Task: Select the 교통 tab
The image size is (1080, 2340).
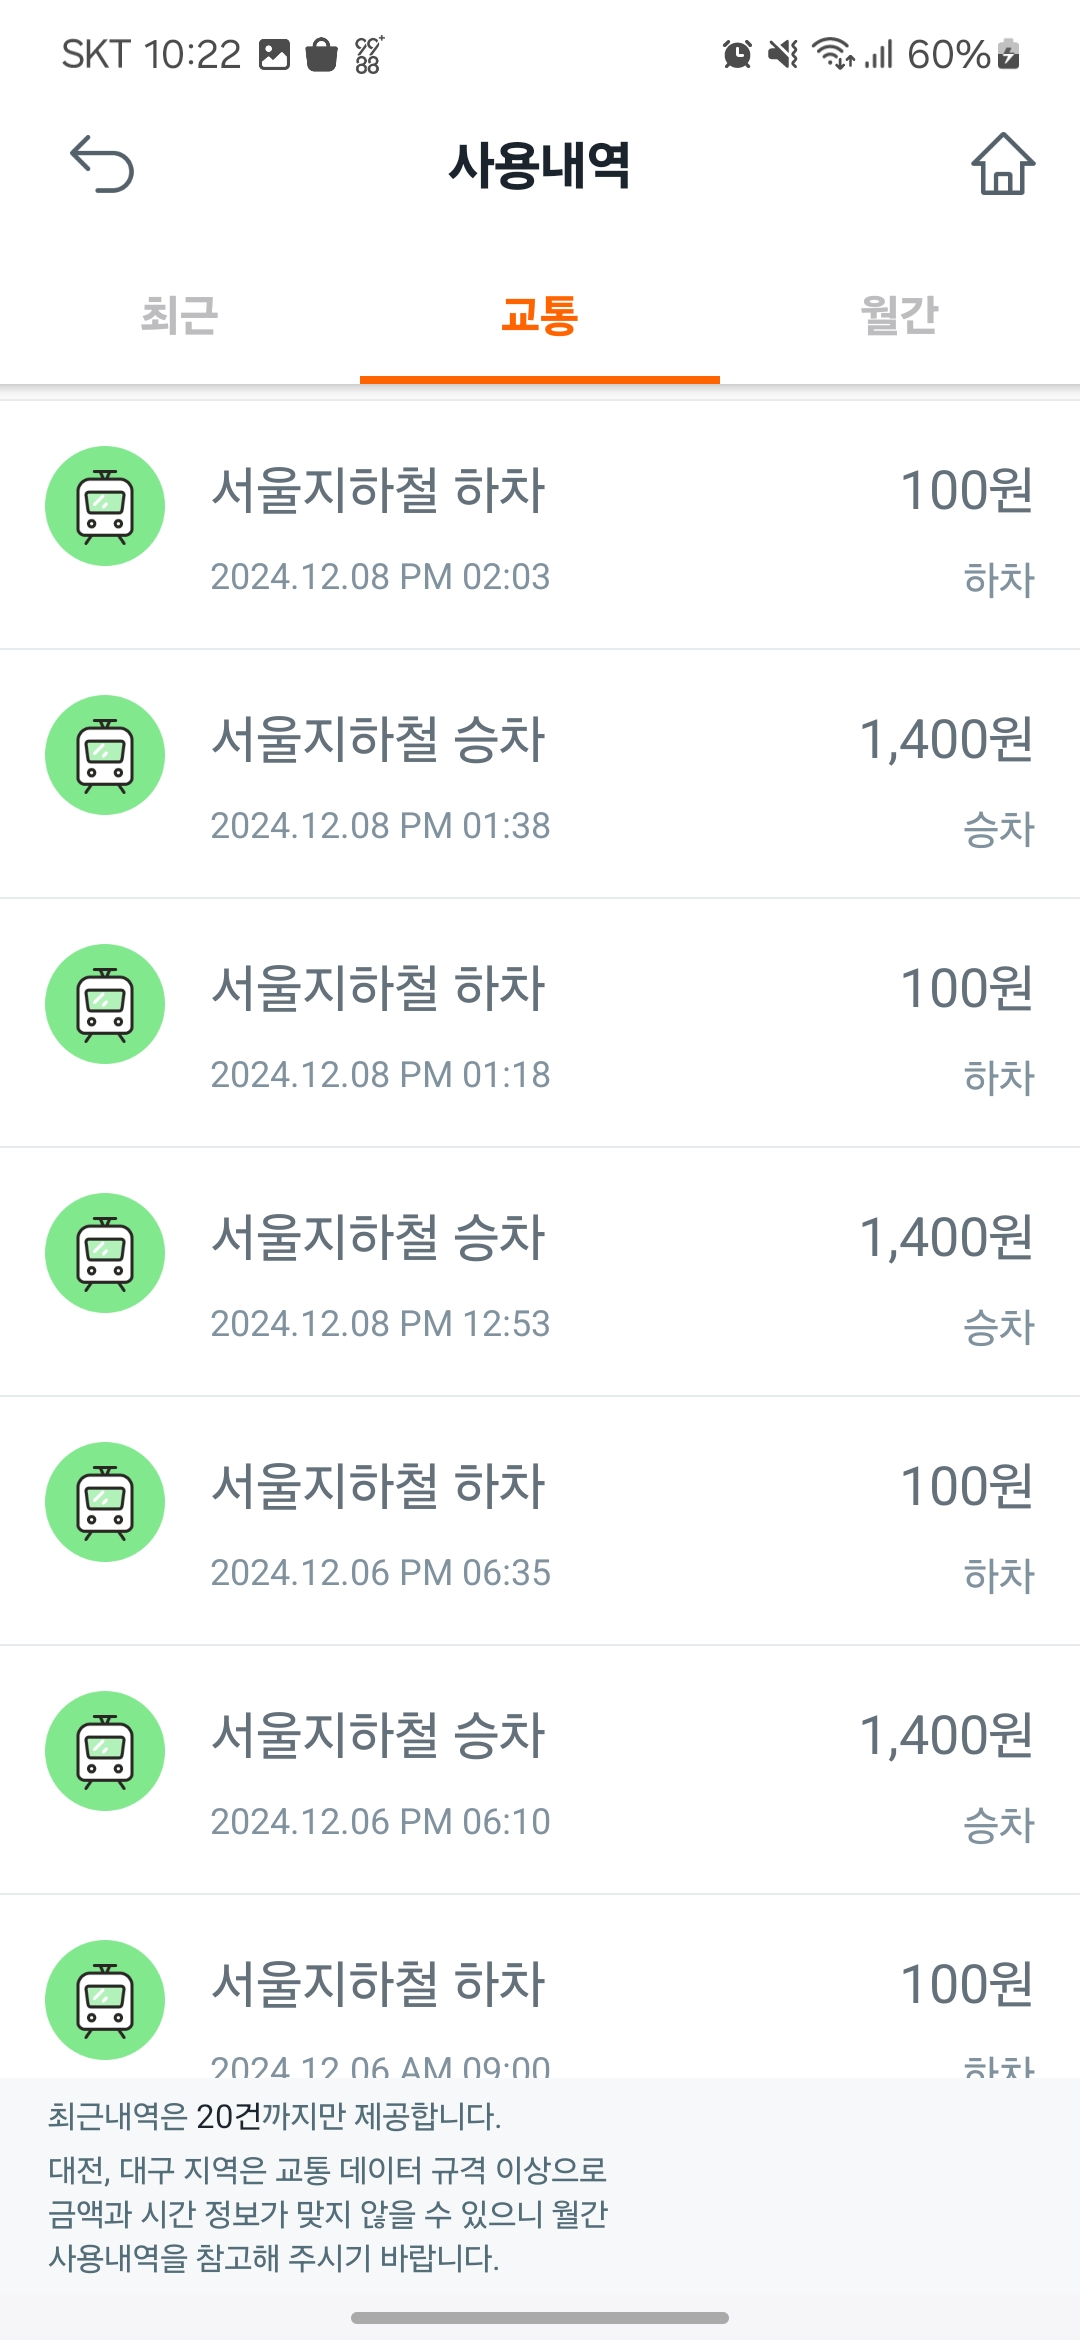Action: coord(540,316)
